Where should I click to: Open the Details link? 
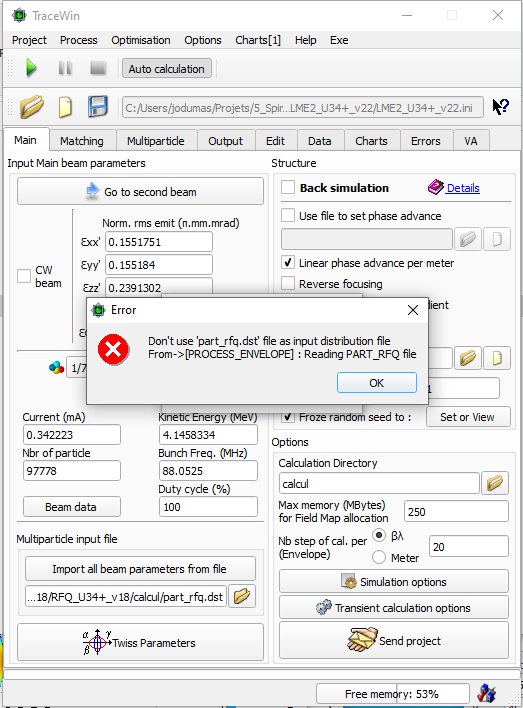click(x=463, y=188)
